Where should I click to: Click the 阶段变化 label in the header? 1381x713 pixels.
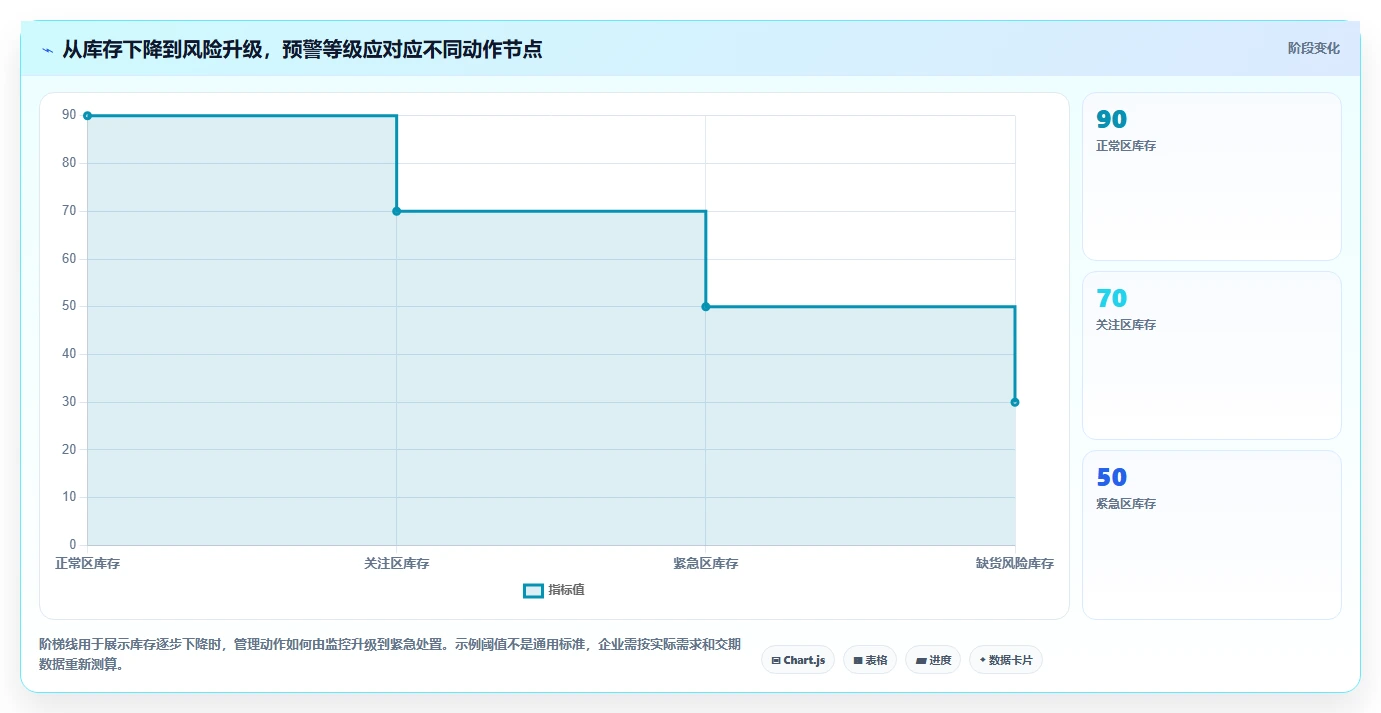coord(1313,48)
